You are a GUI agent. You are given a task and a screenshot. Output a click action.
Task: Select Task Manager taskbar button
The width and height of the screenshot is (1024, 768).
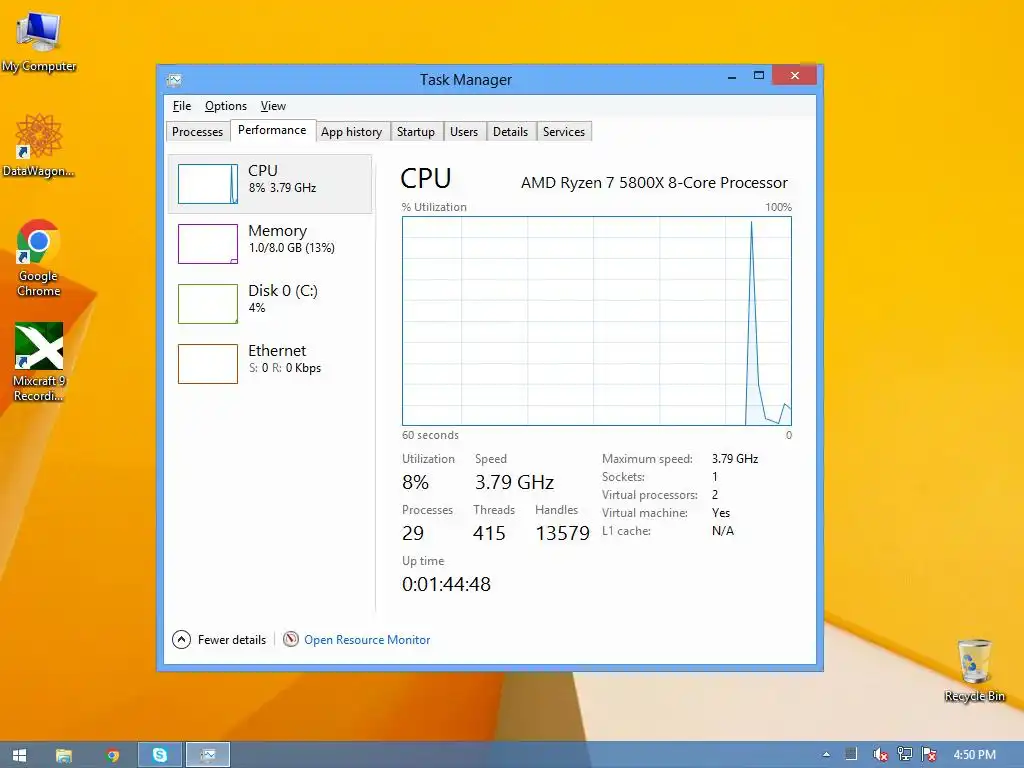coord(208,755)
